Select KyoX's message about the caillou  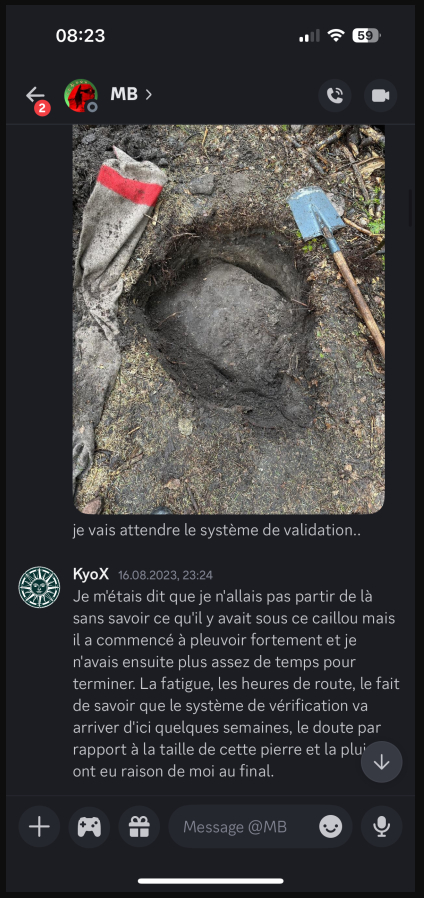coord(236,683)
